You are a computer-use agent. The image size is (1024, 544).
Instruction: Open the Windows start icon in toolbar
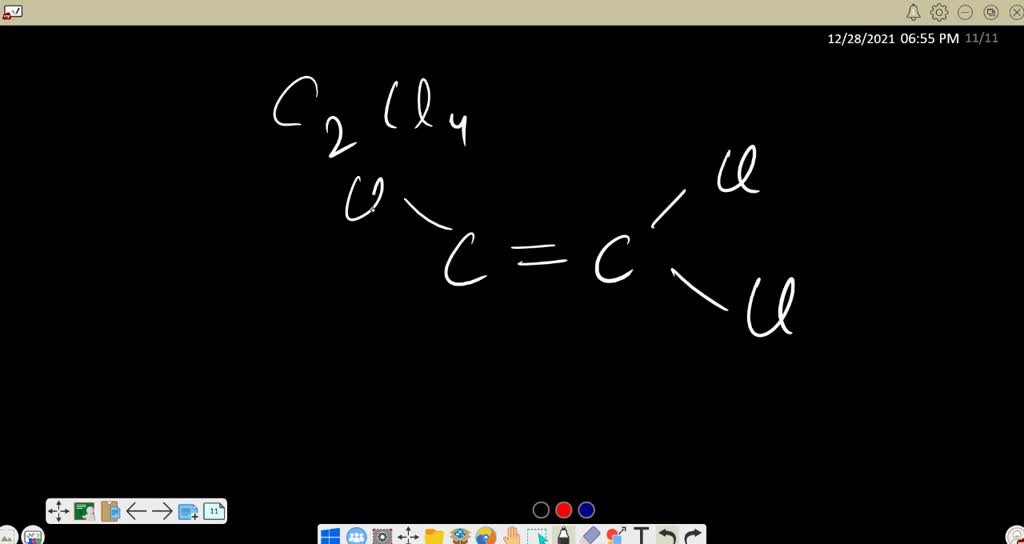(330, 536)
